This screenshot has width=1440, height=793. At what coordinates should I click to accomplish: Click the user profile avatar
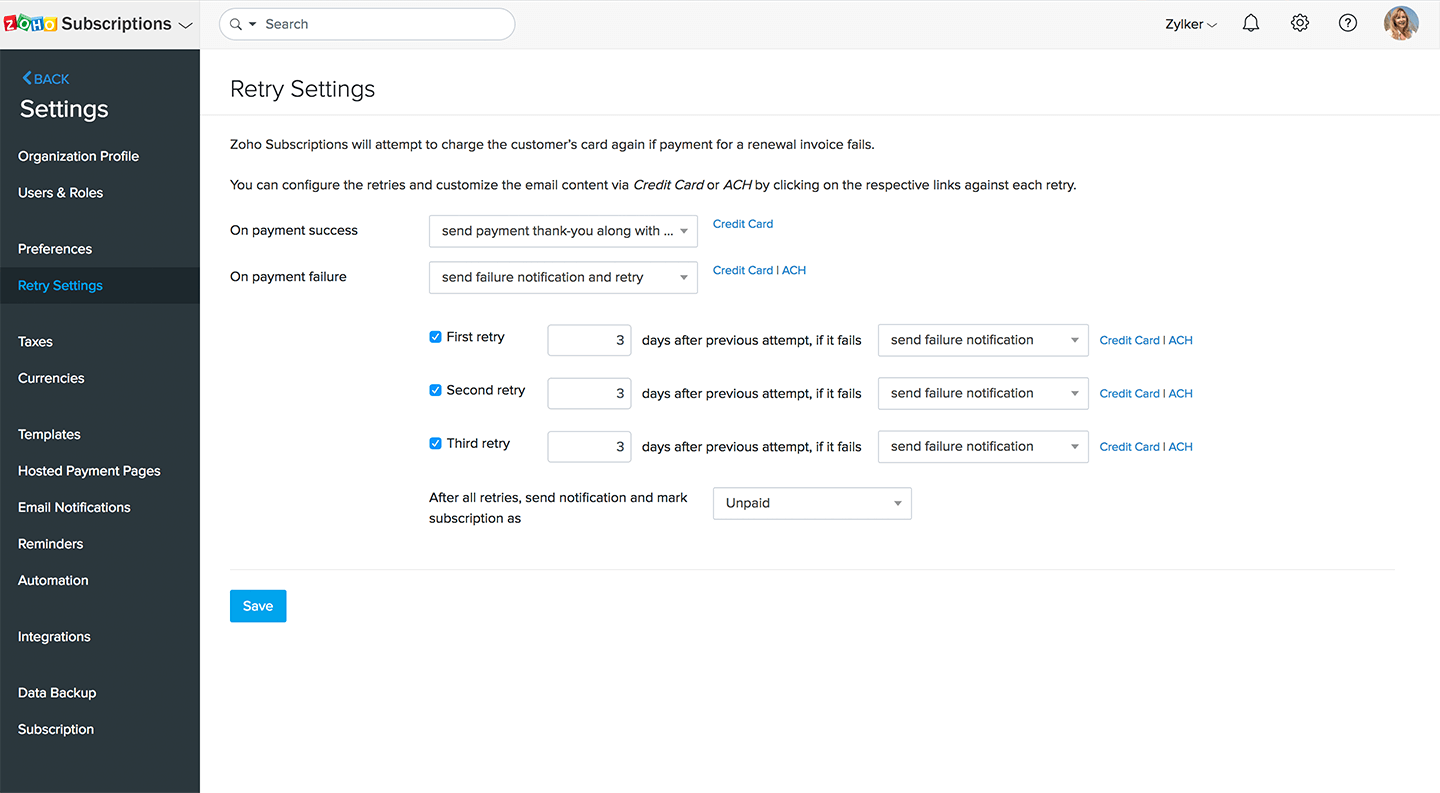(1400, 24)
